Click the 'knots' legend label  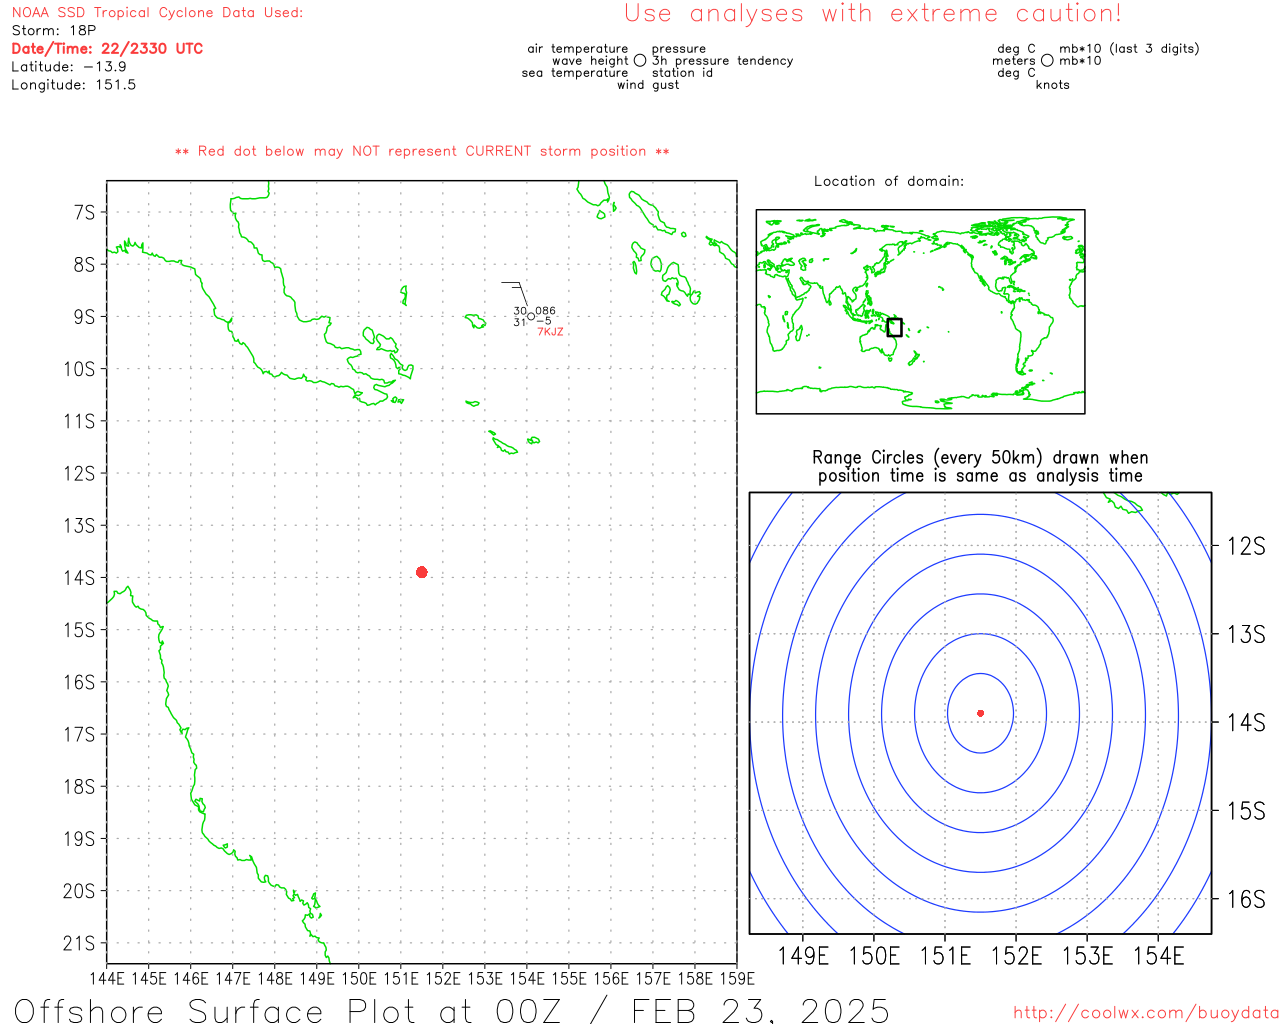point(1053,85)
